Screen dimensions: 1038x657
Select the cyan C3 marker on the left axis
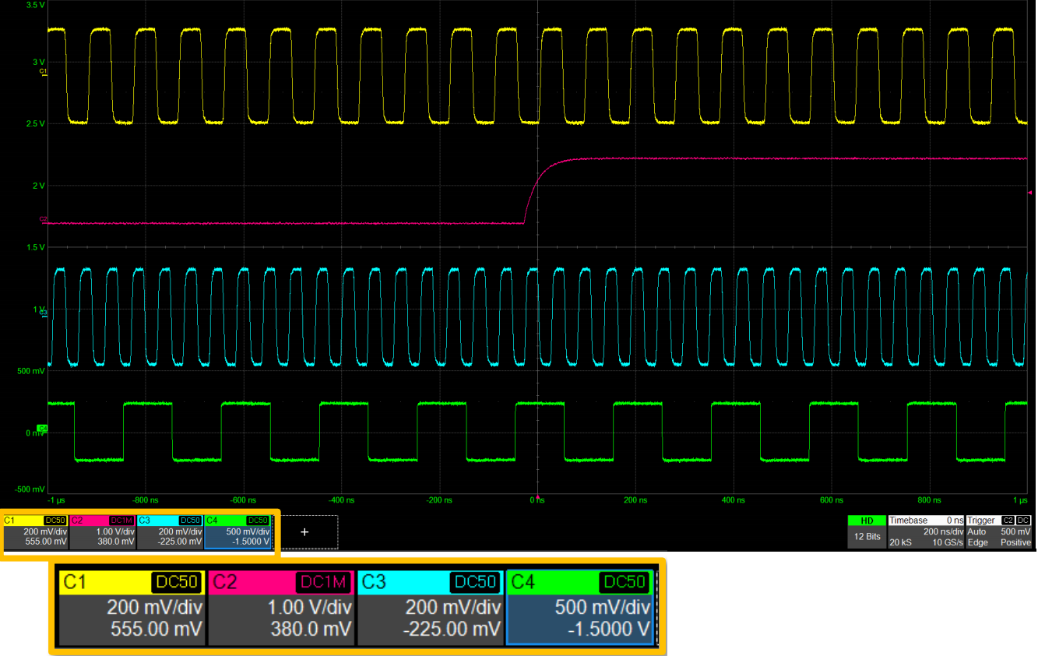point(44,313)
